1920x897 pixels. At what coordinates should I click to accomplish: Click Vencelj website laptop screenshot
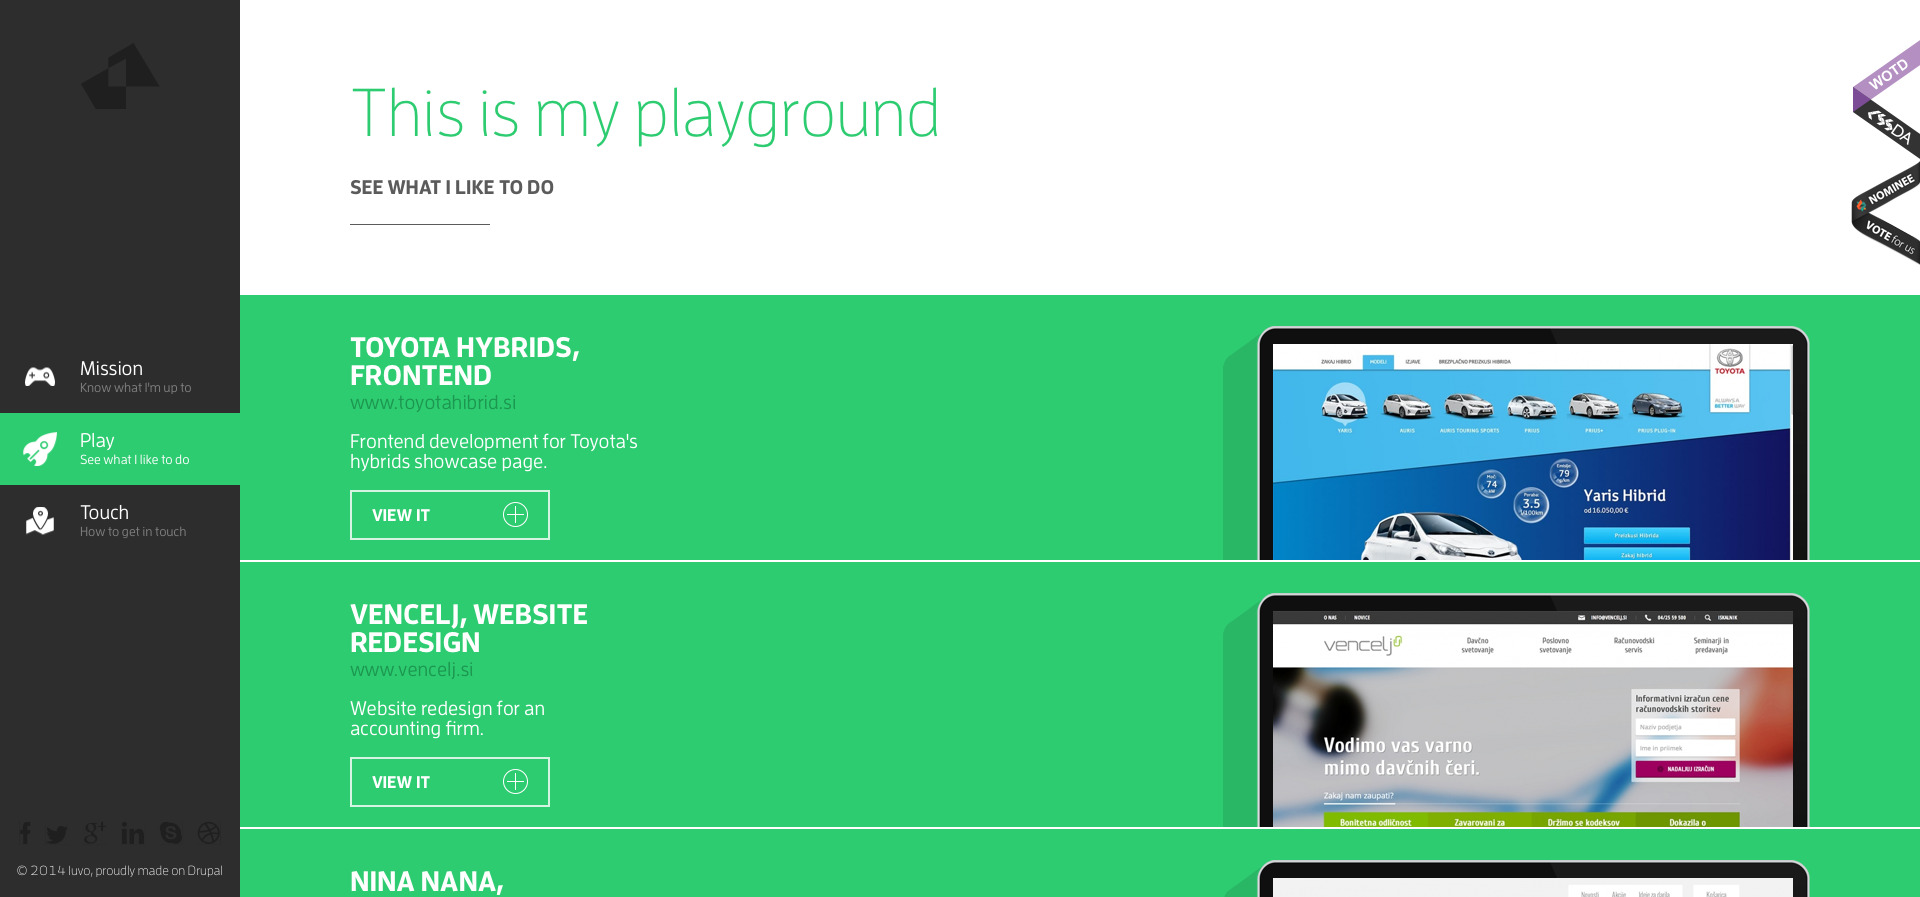1532,711
